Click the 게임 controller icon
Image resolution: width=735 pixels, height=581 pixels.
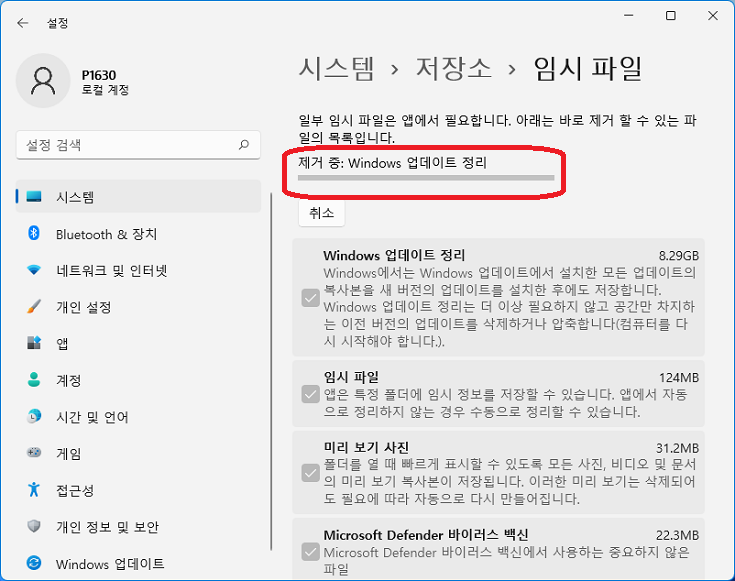click(x=34, y=453)
